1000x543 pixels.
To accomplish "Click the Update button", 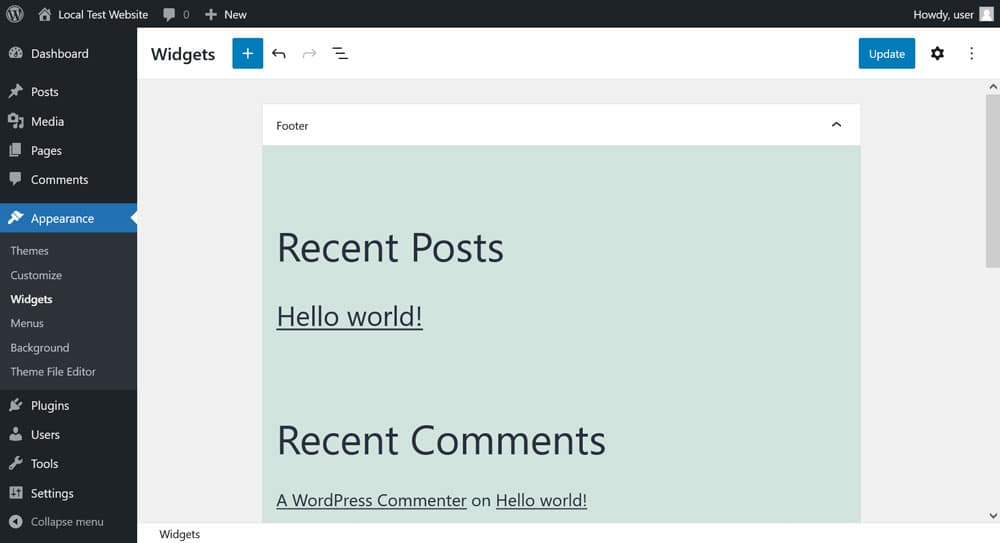I will [886, 54].
